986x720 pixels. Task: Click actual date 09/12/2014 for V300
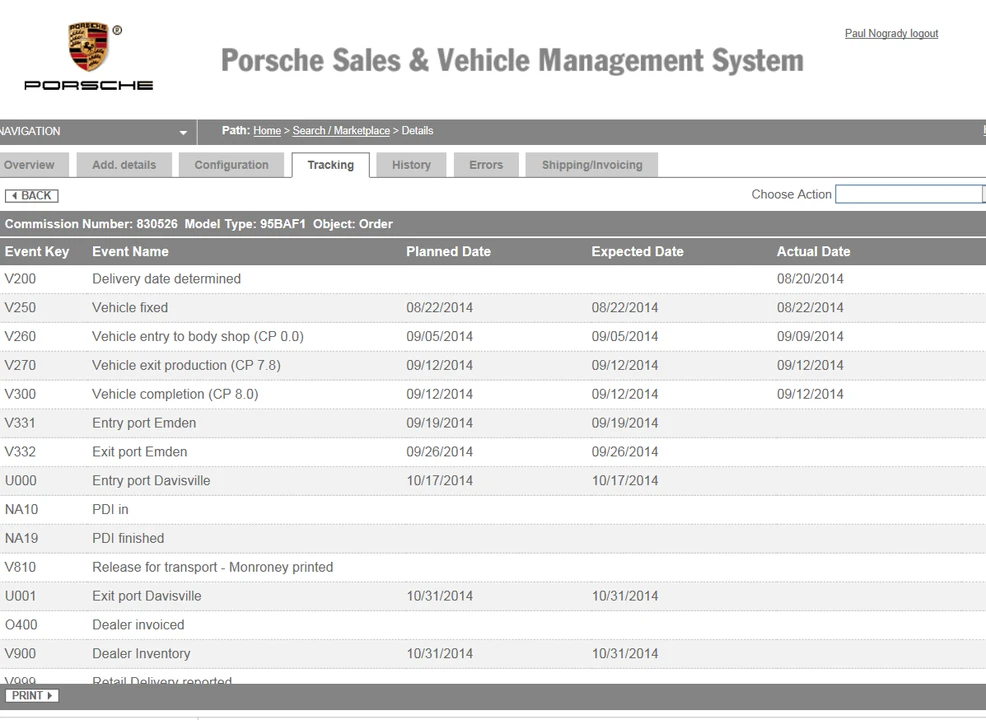pyautogui.click(x=810, y=394)
